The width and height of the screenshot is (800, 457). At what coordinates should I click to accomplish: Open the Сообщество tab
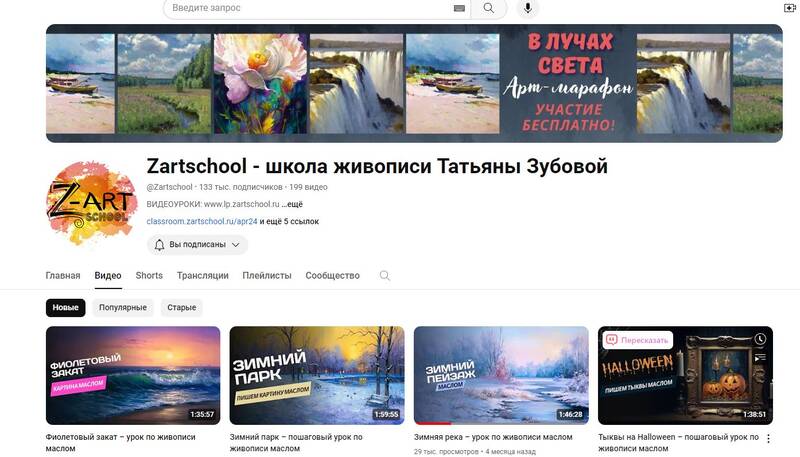pyautogui.click(x=333, y=276)
